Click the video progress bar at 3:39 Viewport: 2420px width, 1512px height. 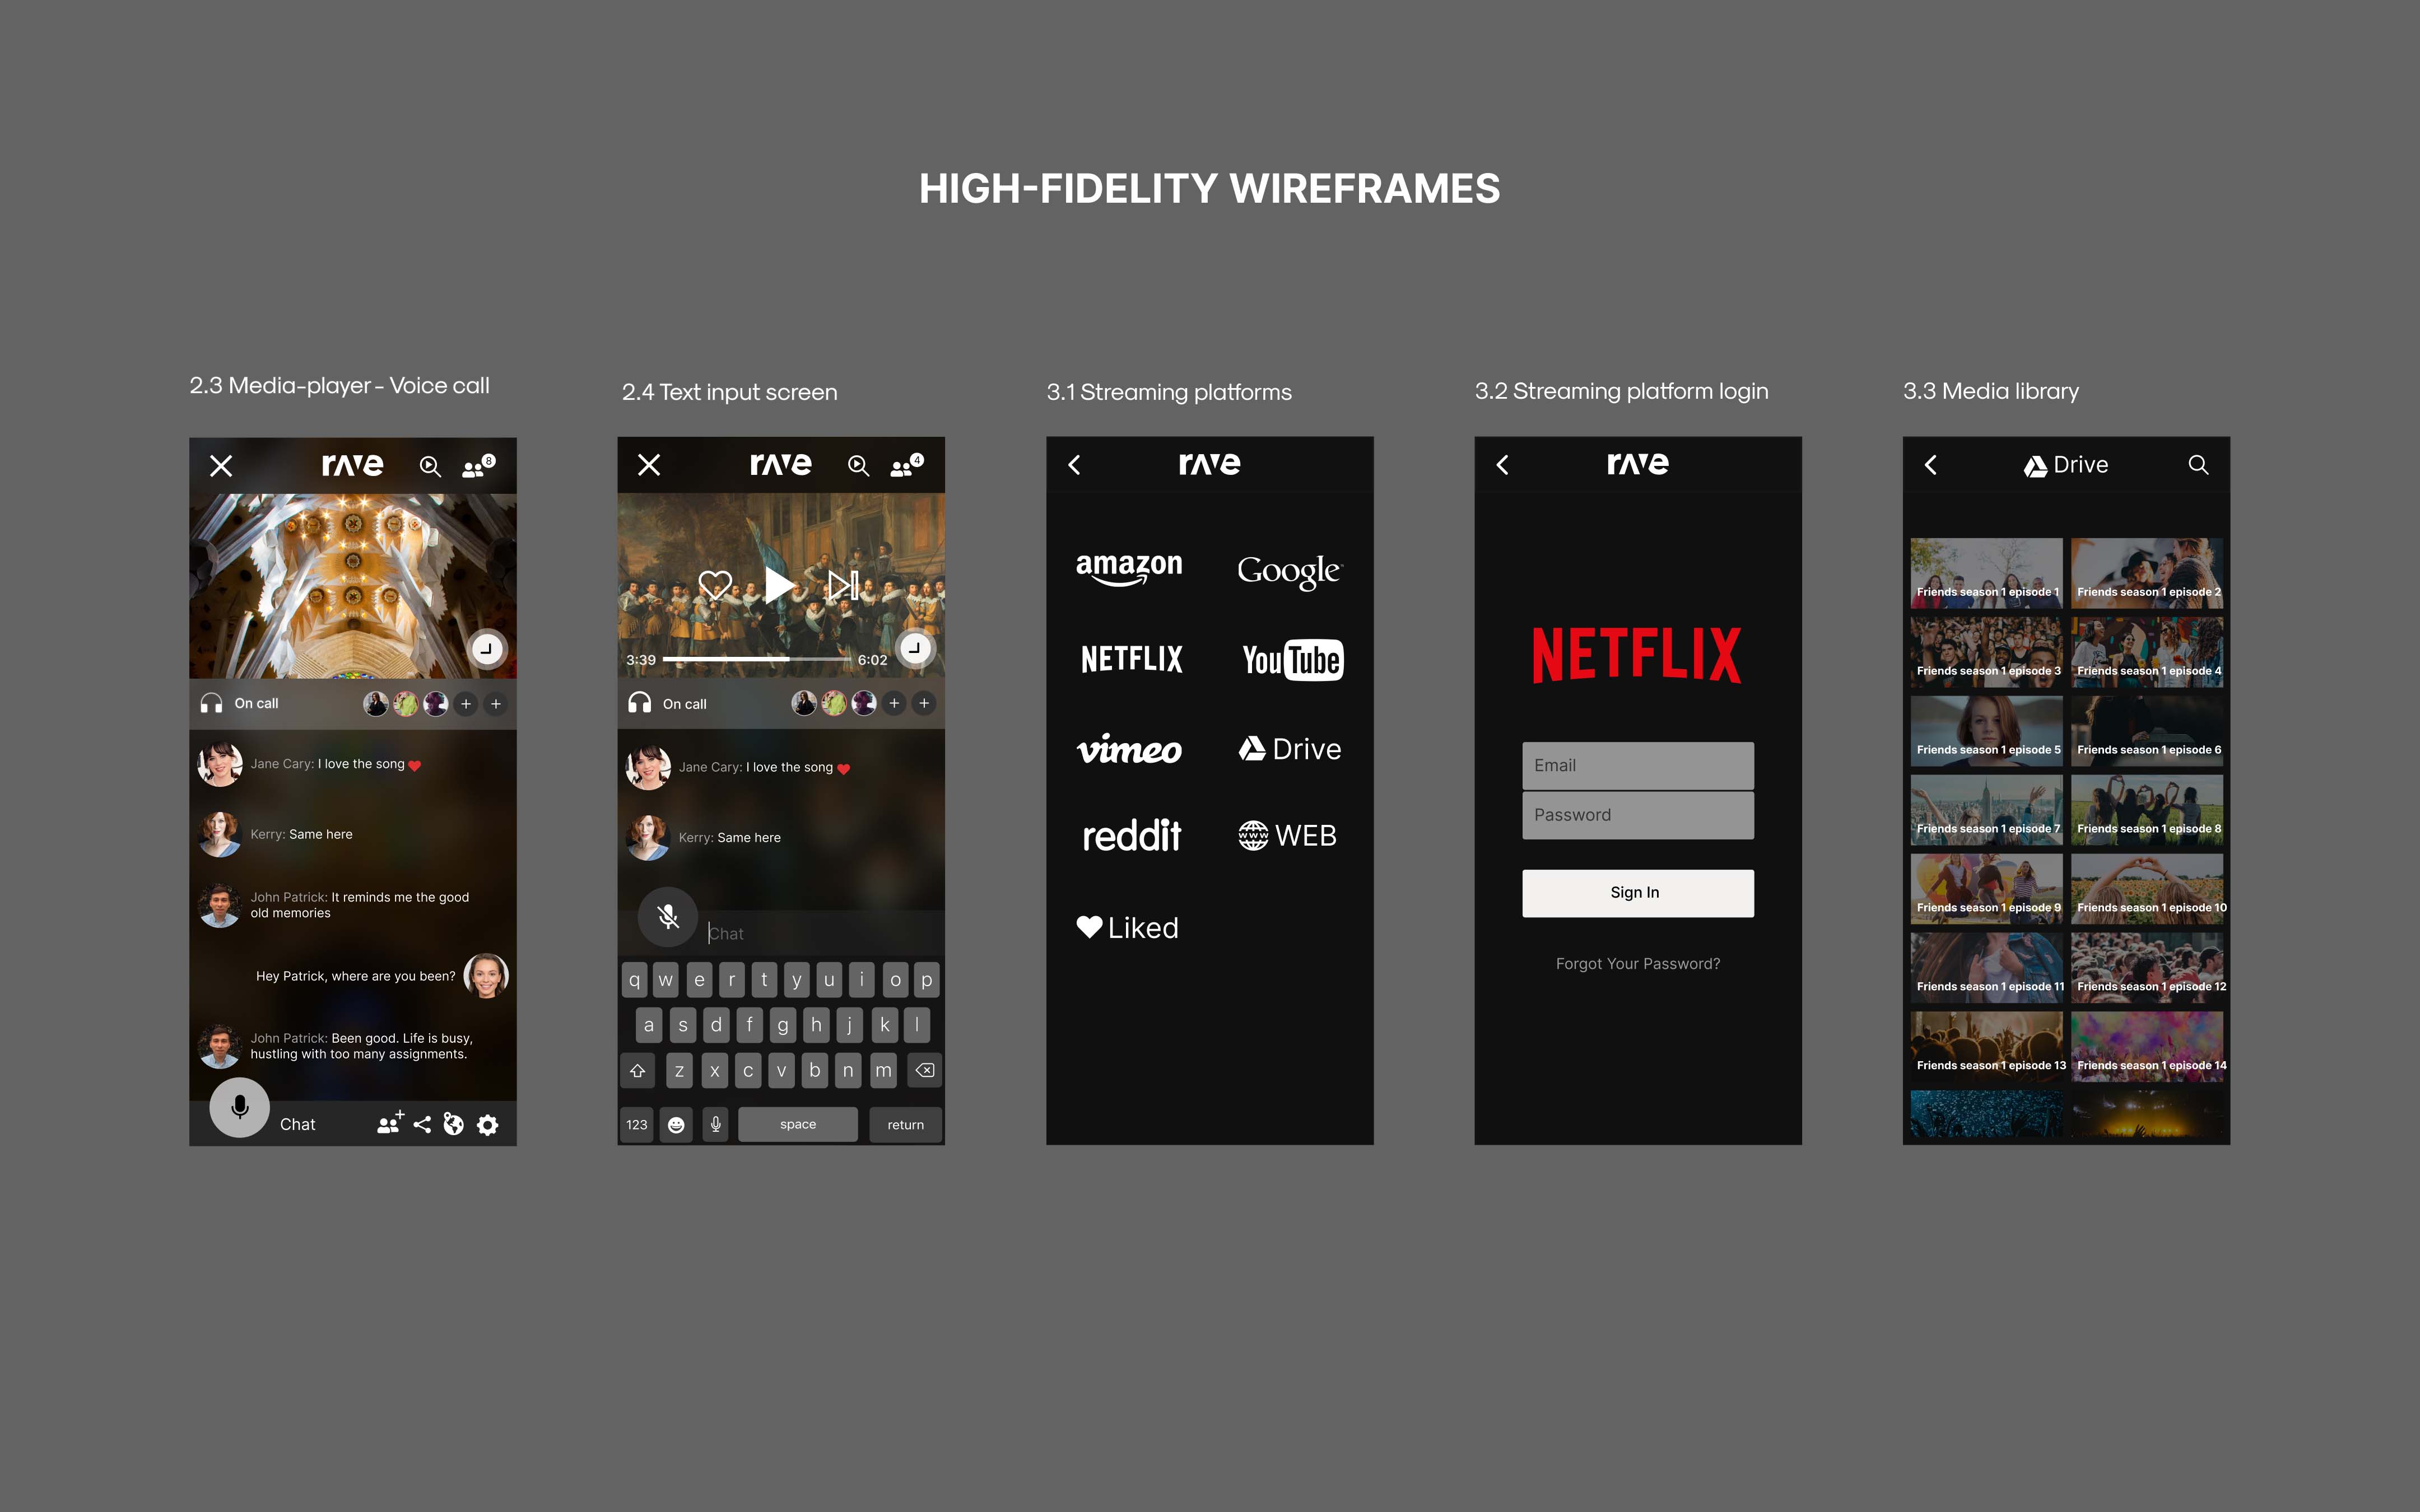click(x=756, y=660)
